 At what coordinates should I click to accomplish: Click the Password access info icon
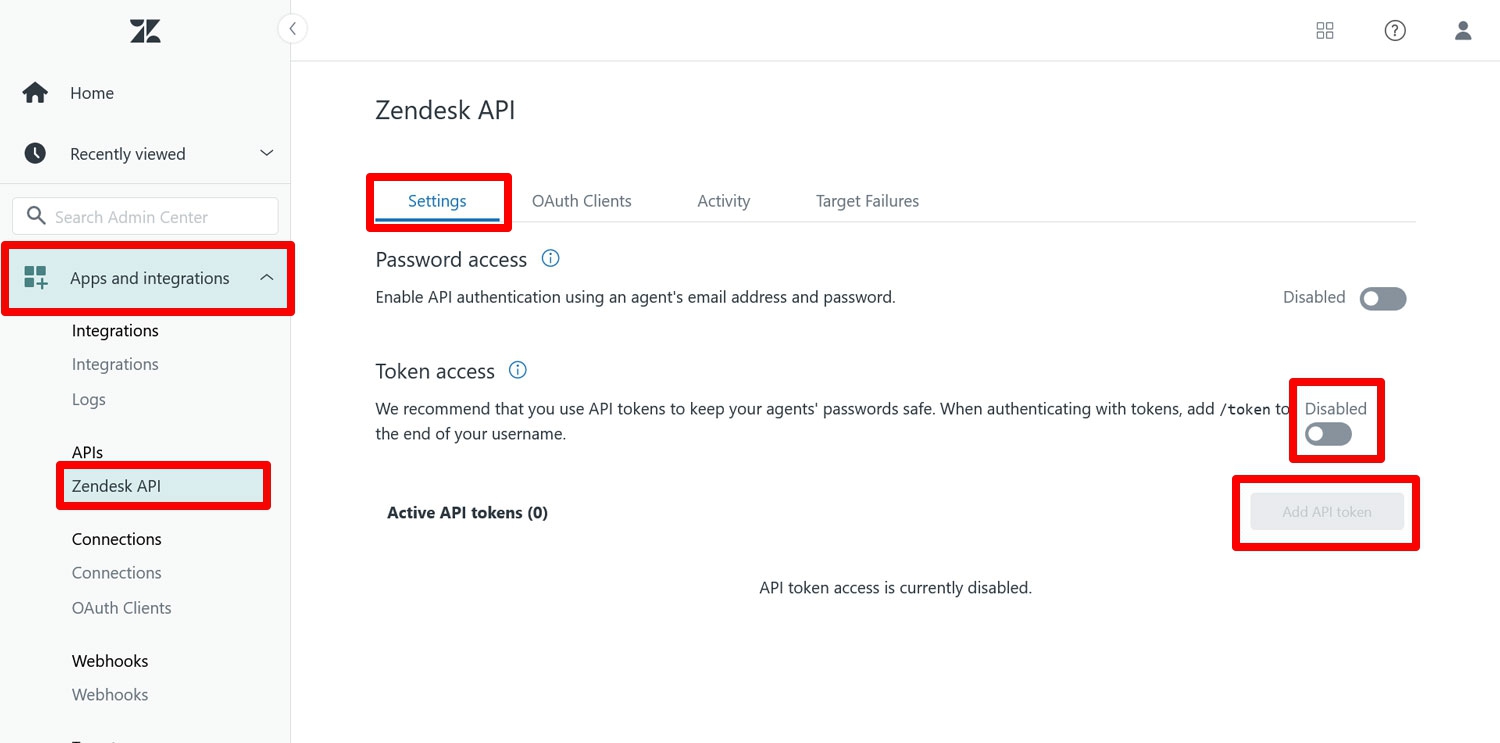550,259
